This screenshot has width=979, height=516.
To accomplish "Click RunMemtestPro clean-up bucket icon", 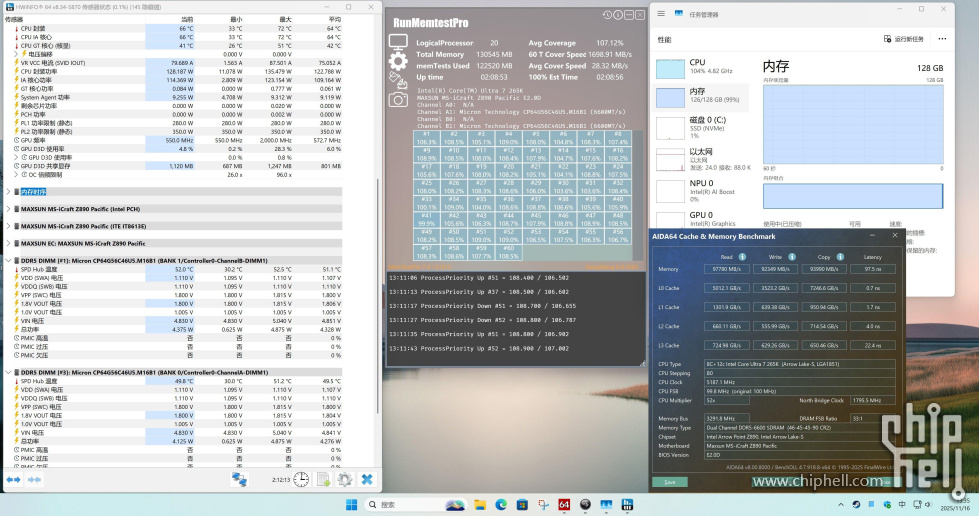I will (x=398, y=80).
